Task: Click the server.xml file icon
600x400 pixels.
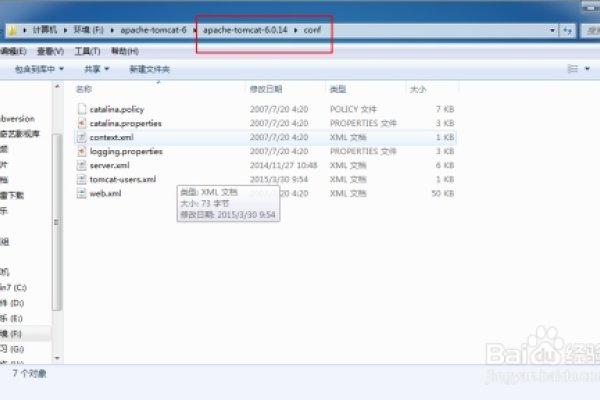Action: point(82,165)
